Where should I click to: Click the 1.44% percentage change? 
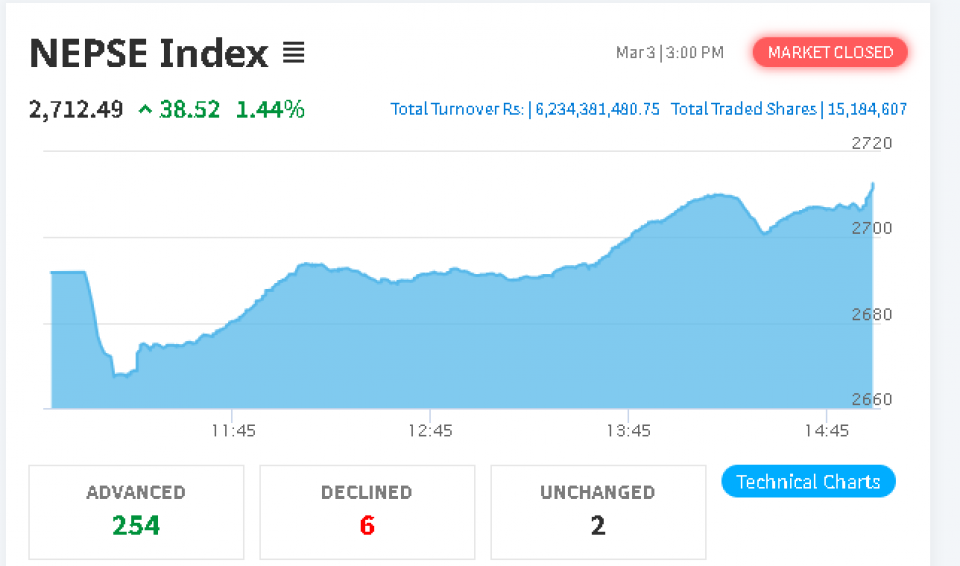pyautogui.click(x=270, y=110)
